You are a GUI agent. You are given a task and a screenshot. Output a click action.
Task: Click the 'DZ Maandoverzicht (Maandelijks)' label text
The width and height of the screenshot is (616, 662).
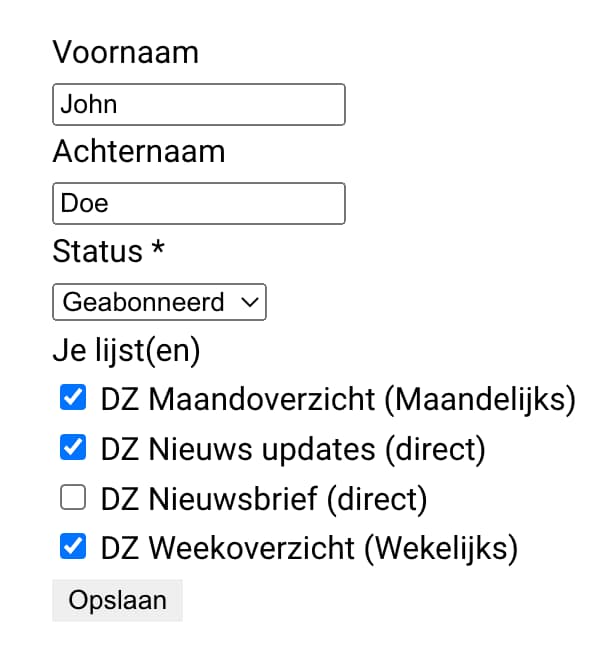338,400
